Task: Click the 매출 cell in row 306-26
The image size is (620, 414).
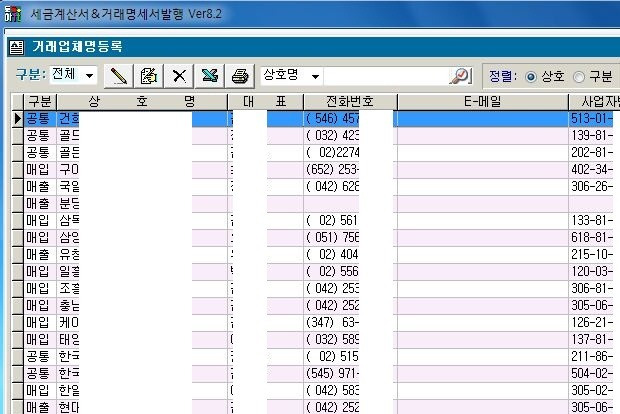Action: [40, 187]
